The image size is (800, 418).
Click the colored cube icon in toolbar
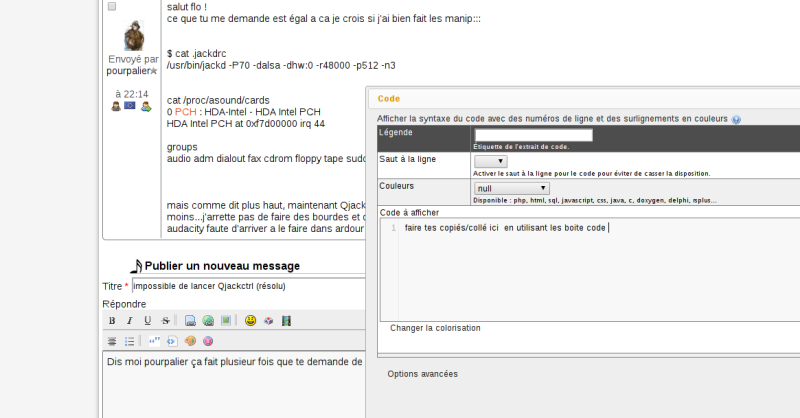point(268,321)
